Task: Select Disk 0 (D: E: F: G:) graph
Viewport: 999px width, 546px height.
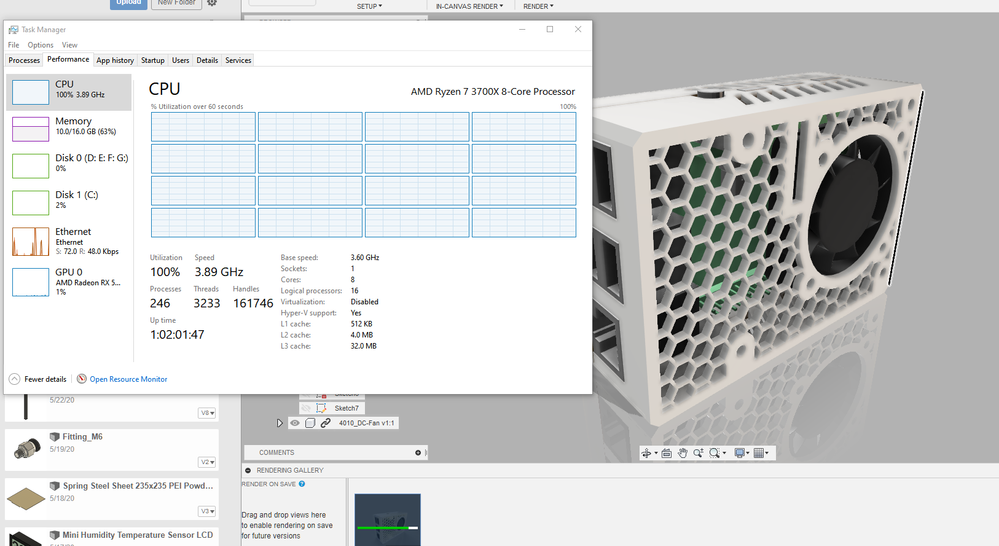Action: point(31,166)
